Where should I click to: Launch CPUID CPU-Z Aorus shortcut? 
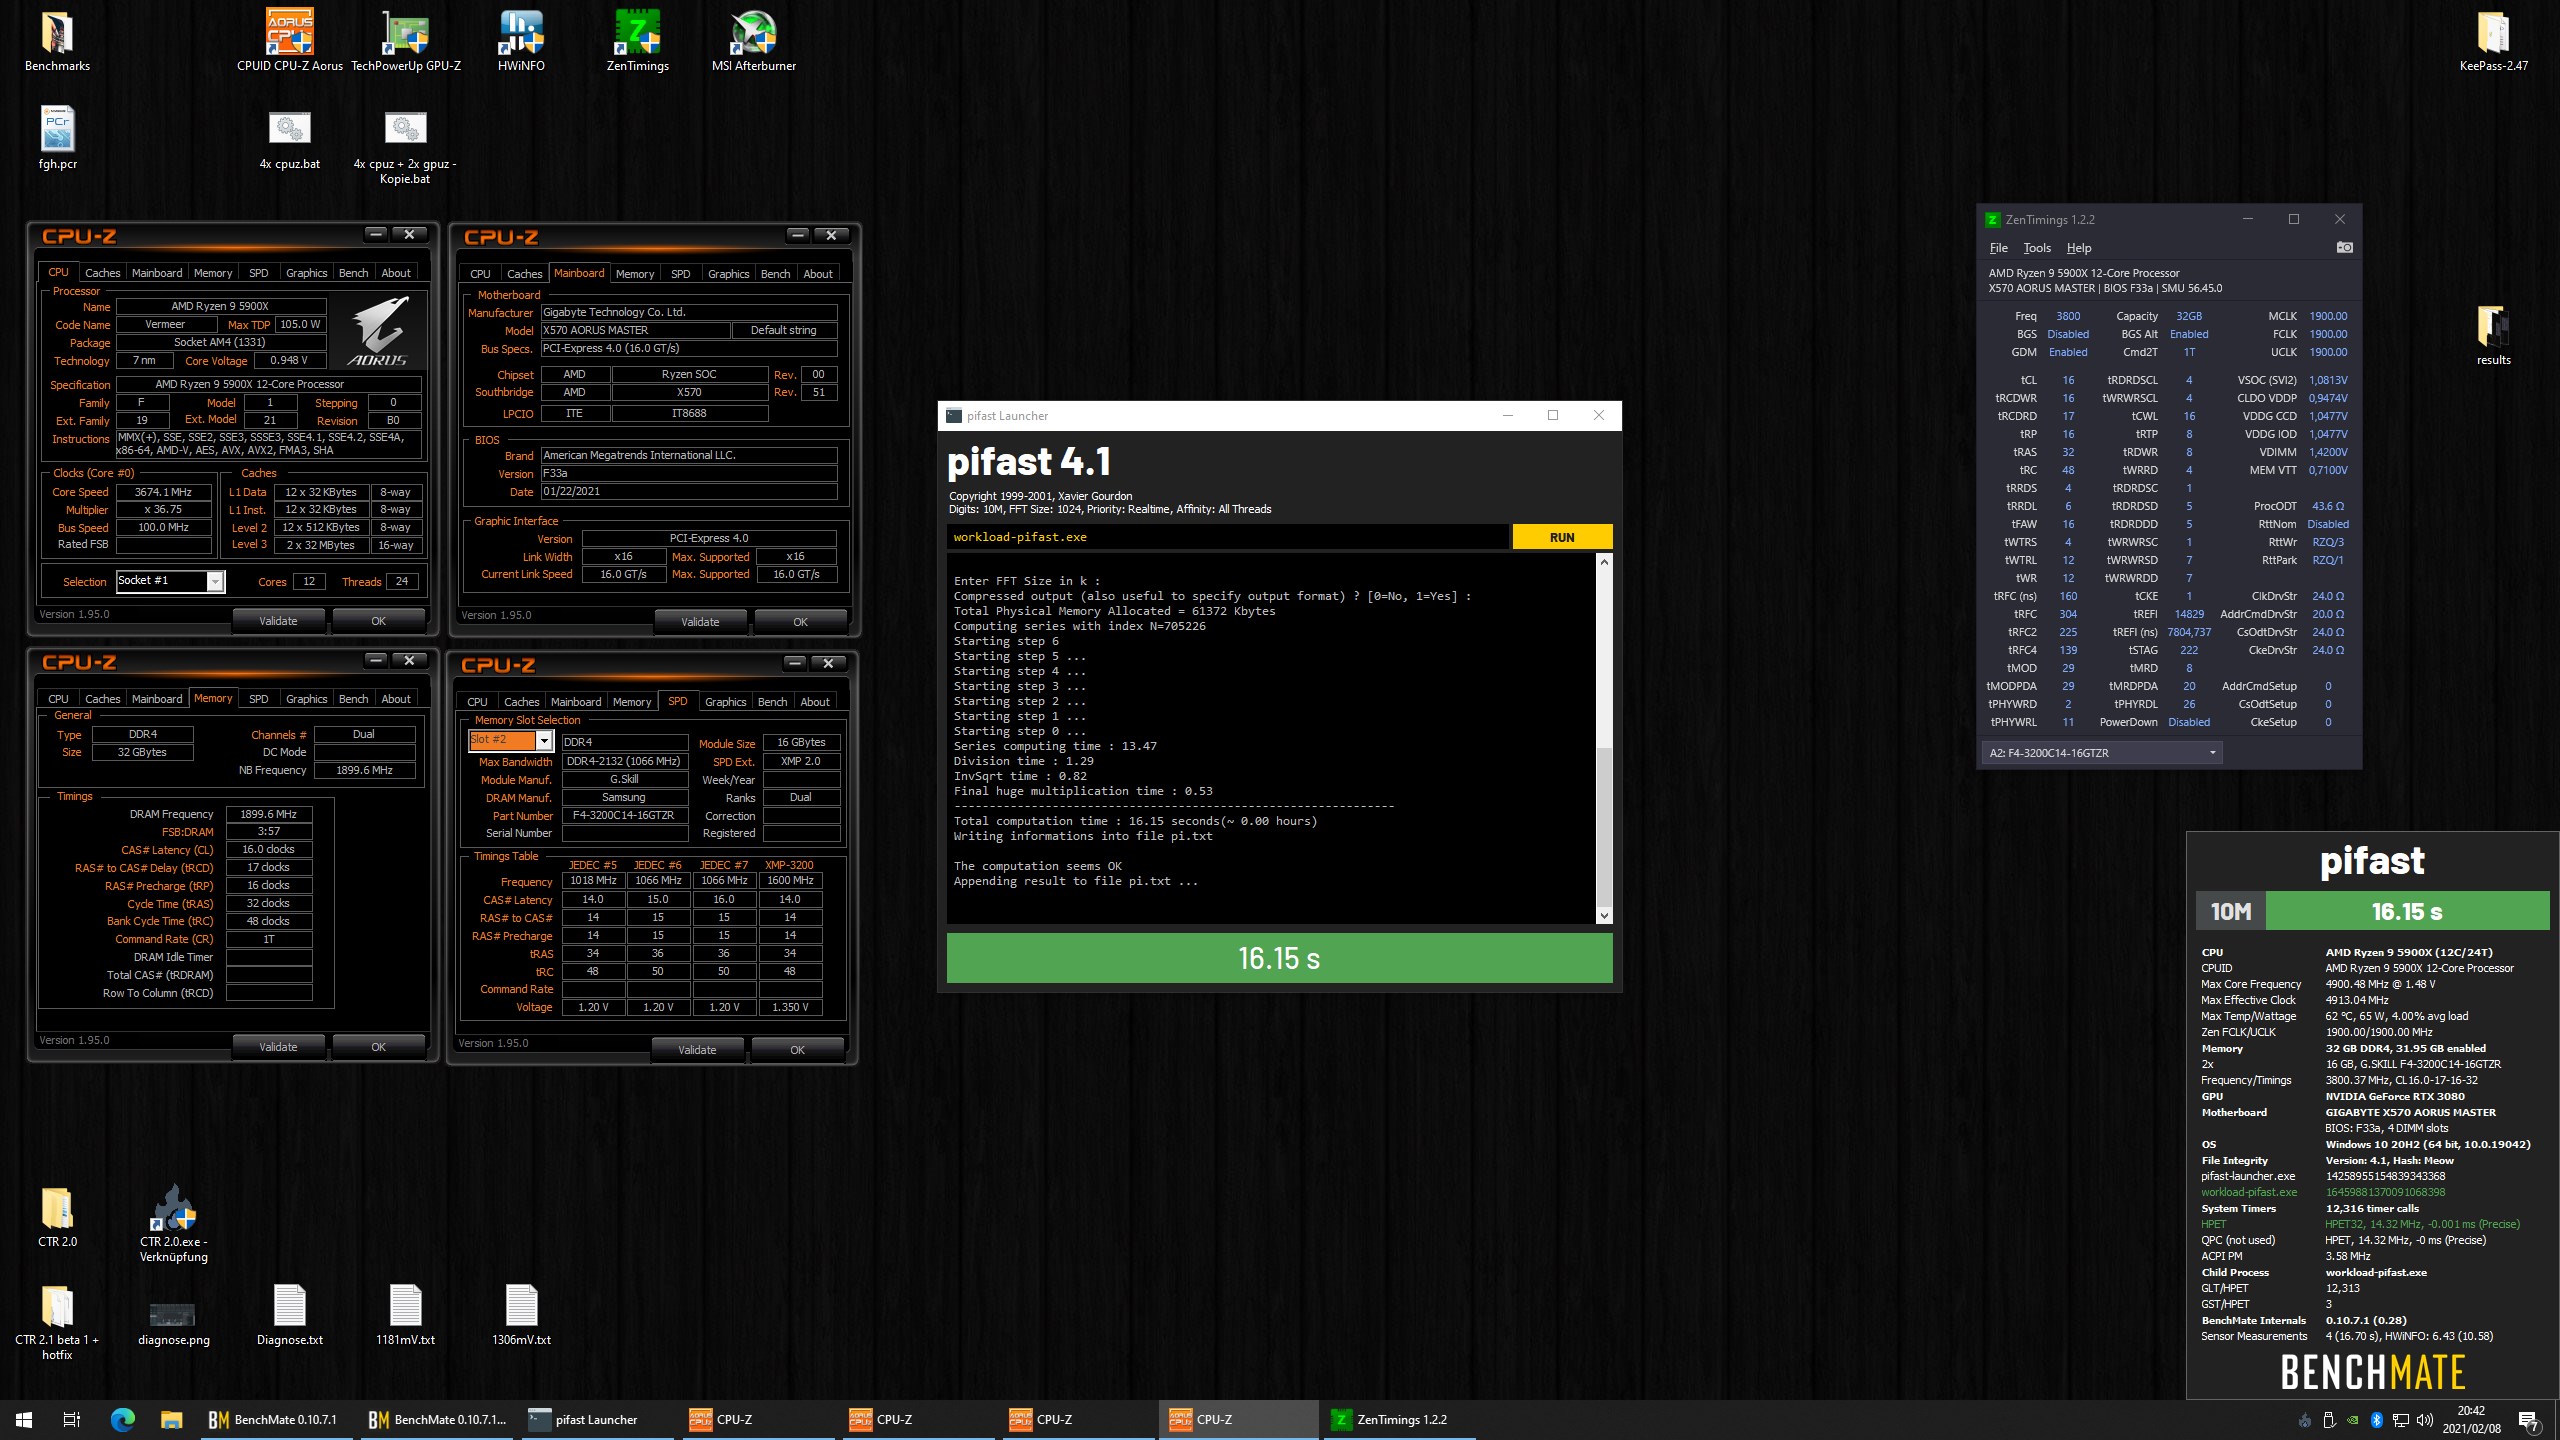pos(290,41)
